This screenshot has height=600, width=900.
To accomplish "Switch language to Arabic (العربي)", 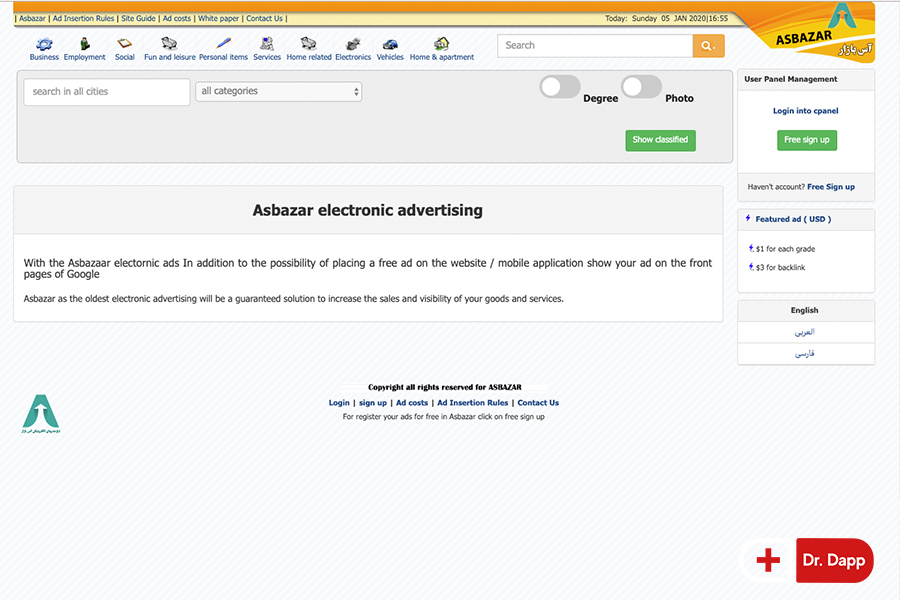I will tap(805, 332).
